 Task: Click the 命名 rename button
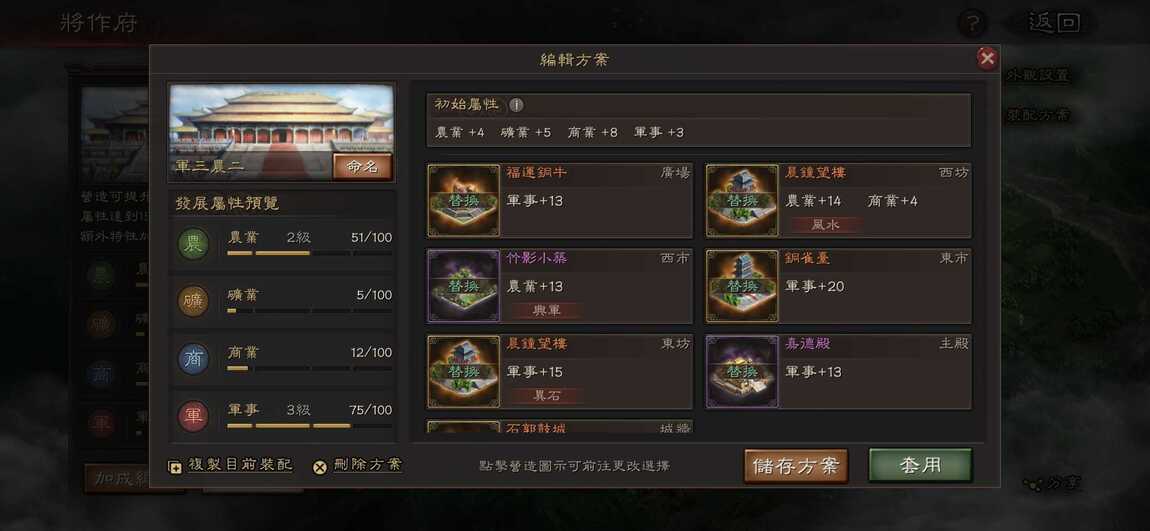tap(362, 166)
